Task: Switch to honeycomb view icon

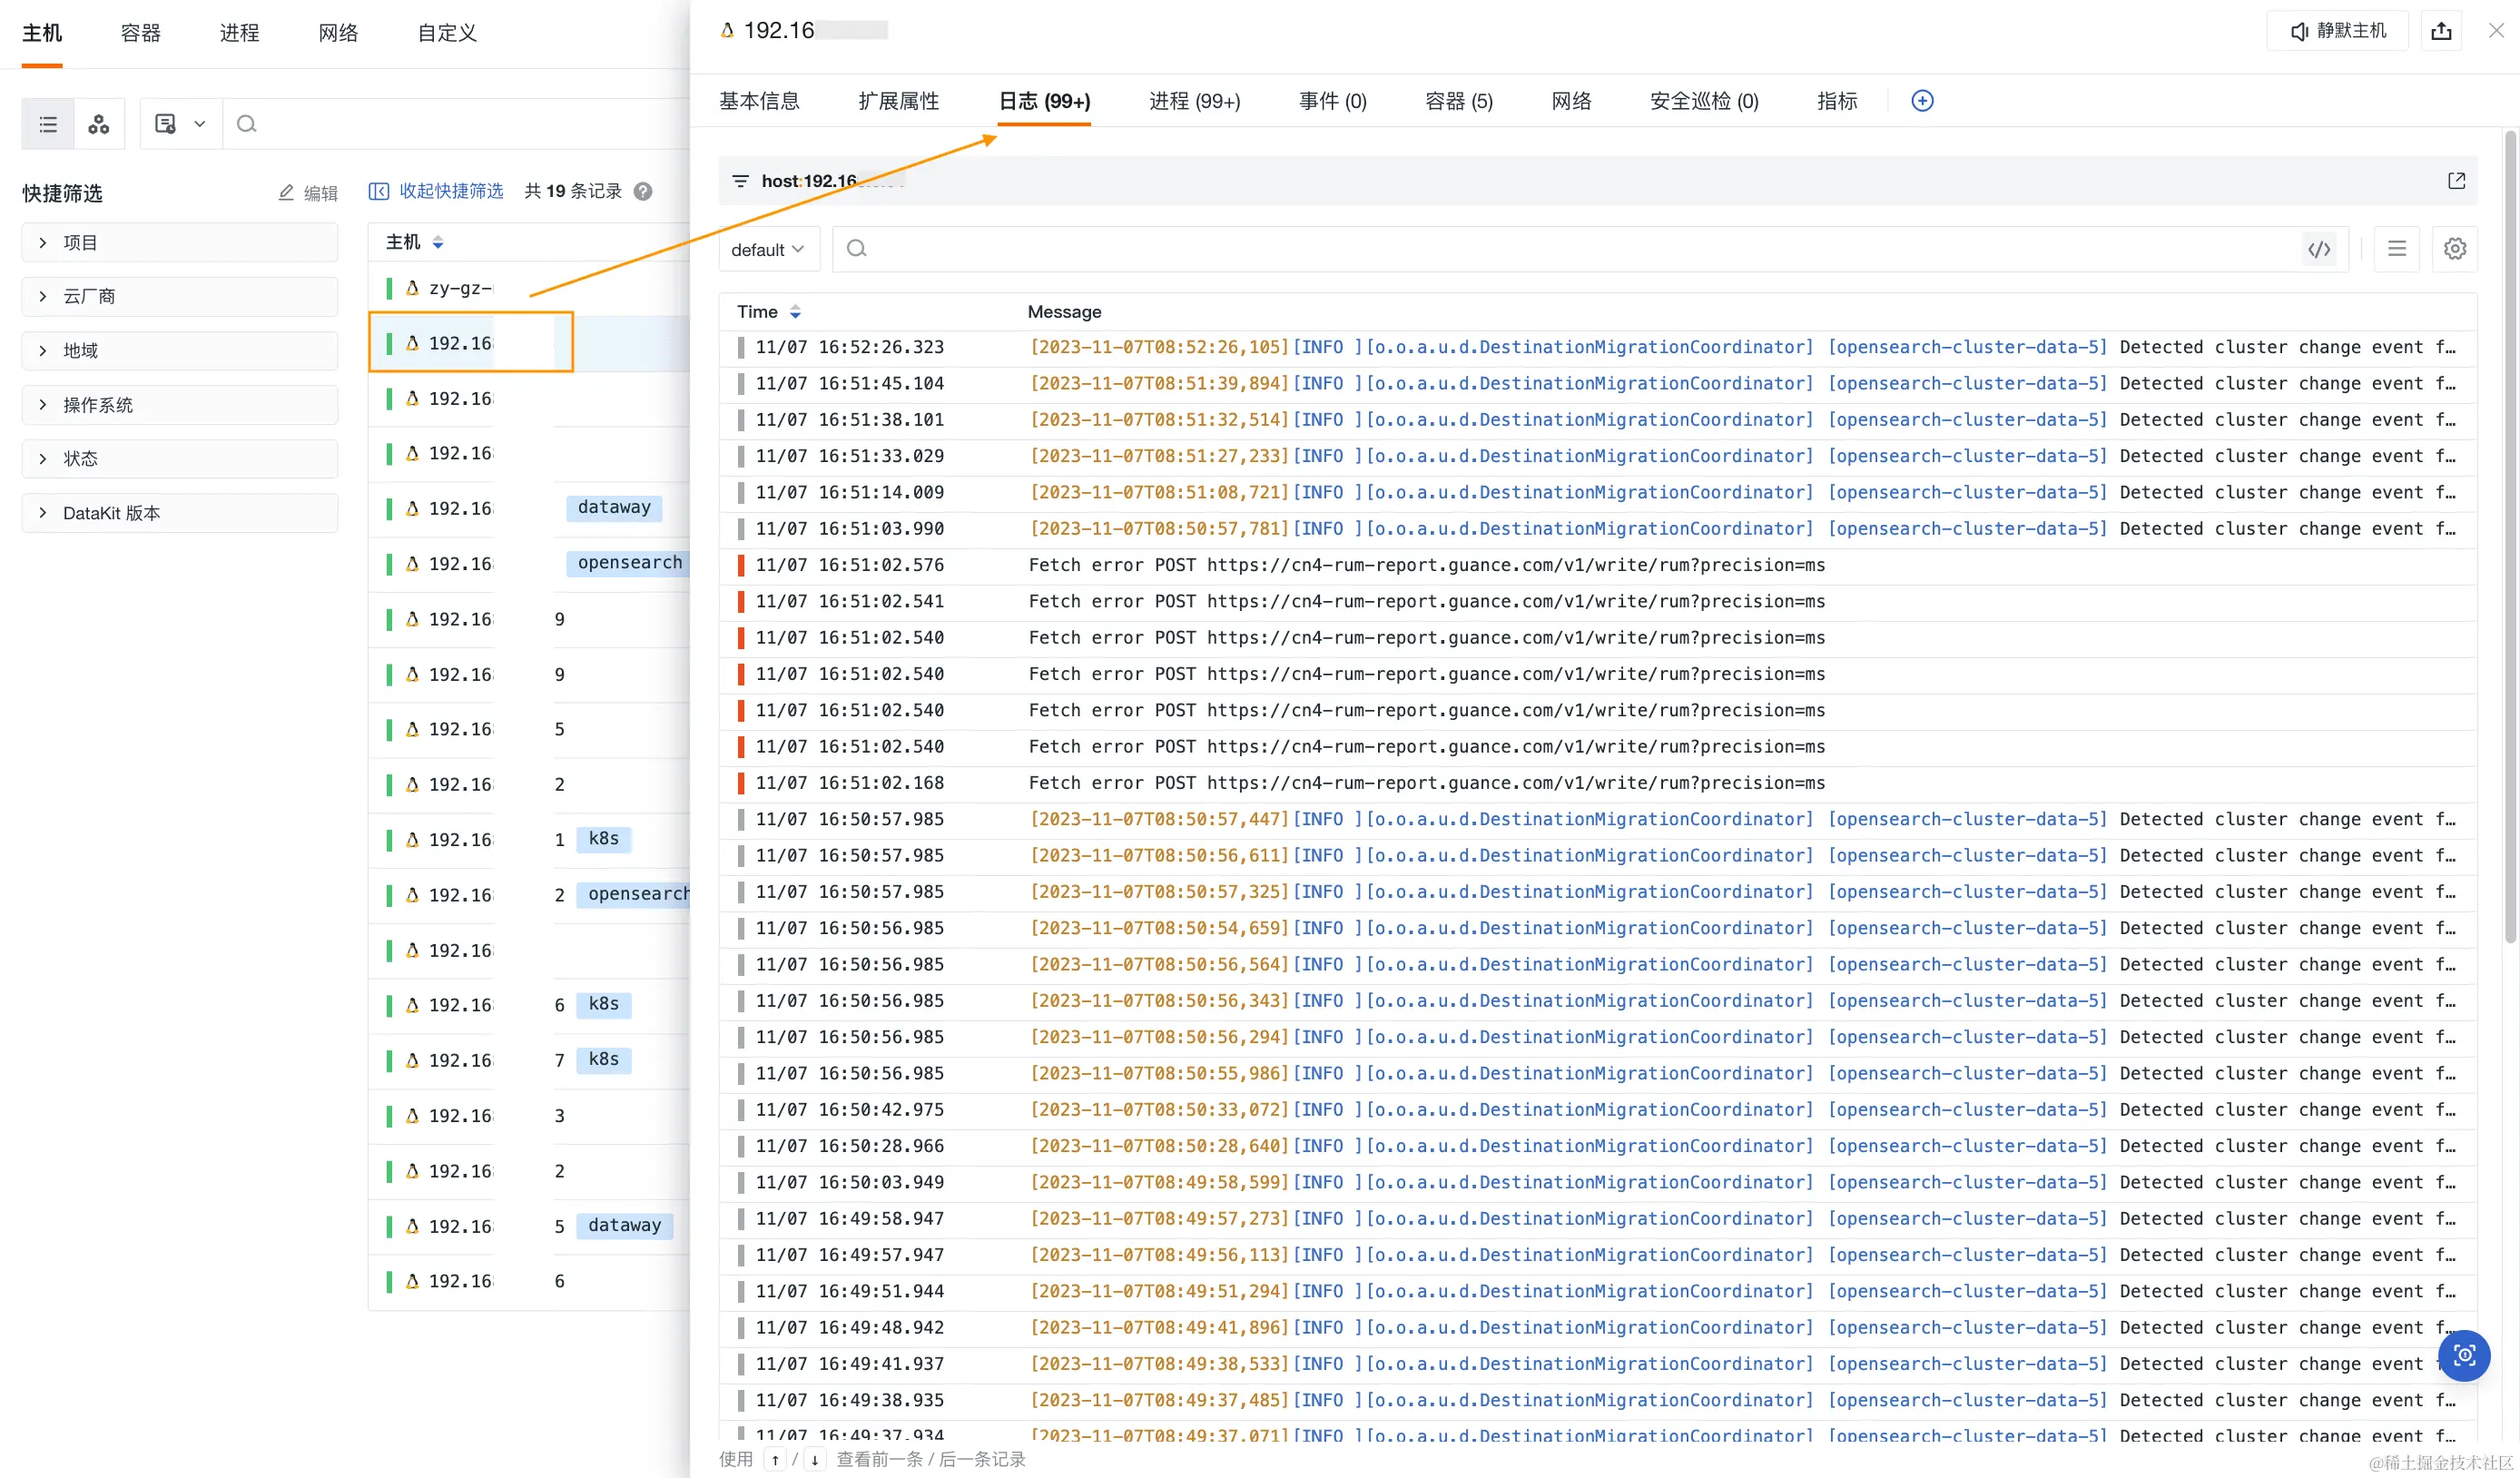Action: 98,124
